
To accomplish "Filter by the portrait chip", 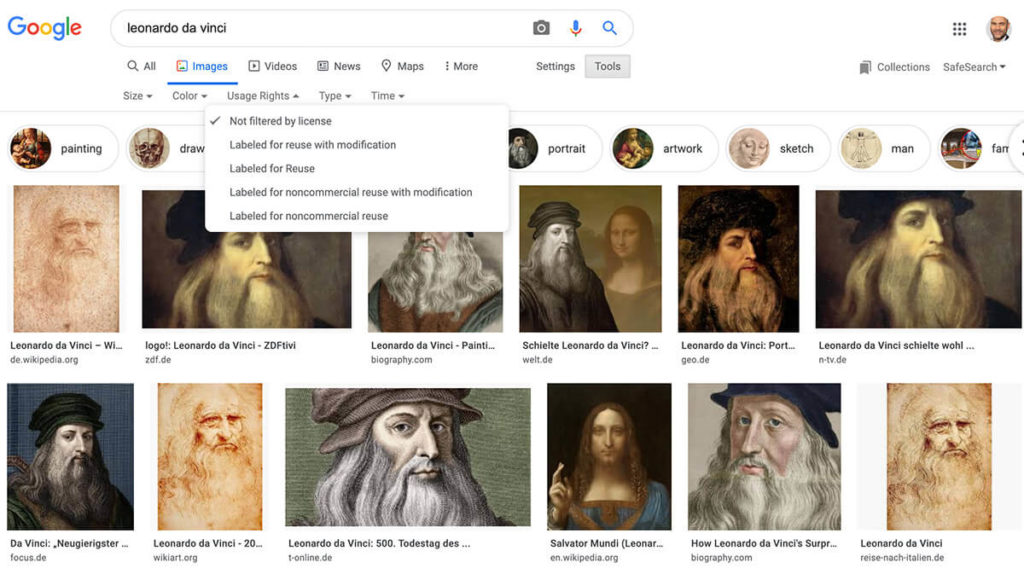I will pos(554,149).
